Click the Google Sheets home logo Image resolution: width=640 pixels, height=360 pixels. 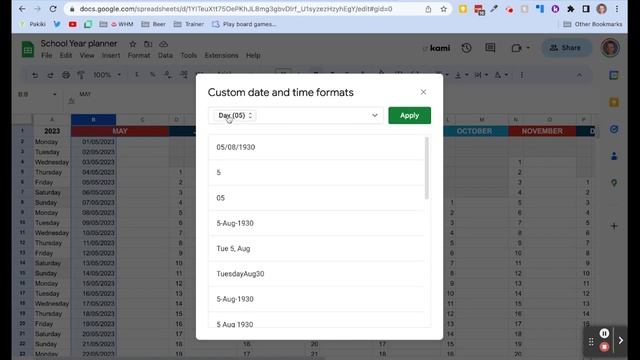28,49
